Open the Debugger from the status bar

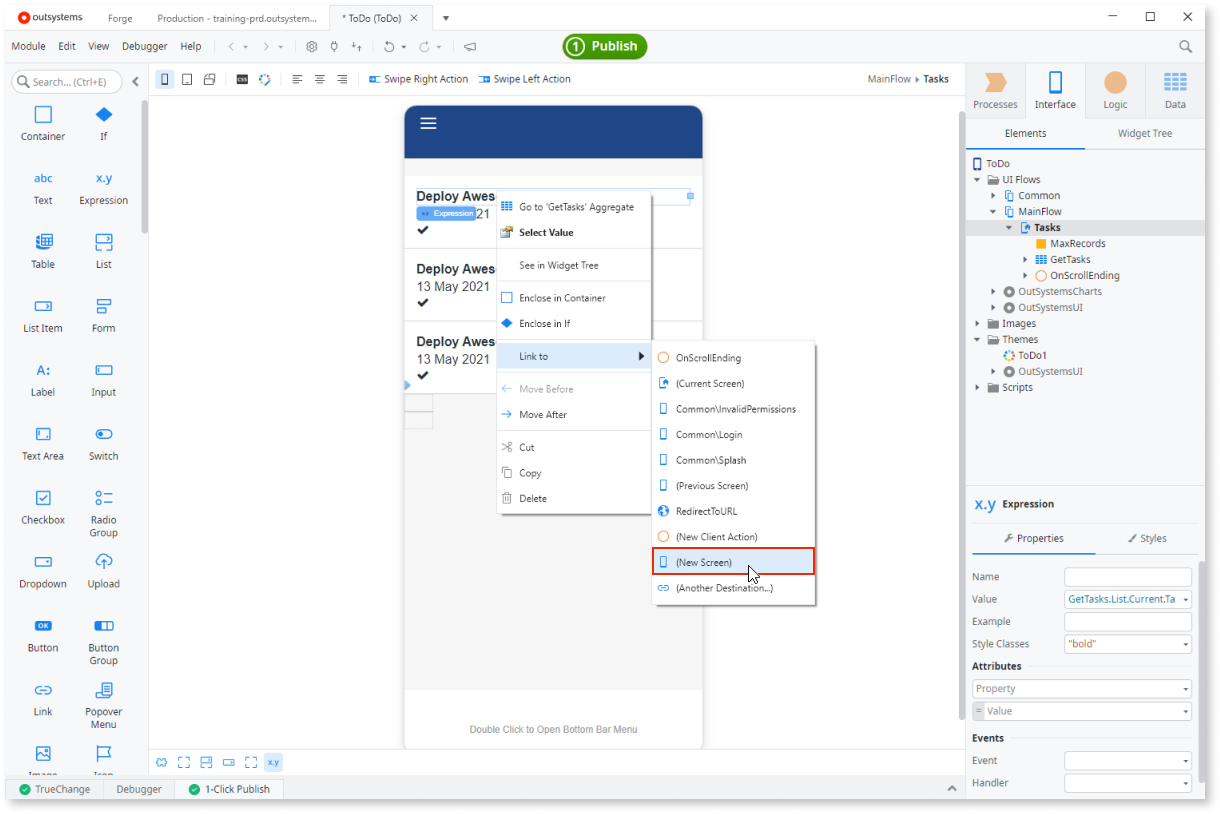click(x=138, y=789)
